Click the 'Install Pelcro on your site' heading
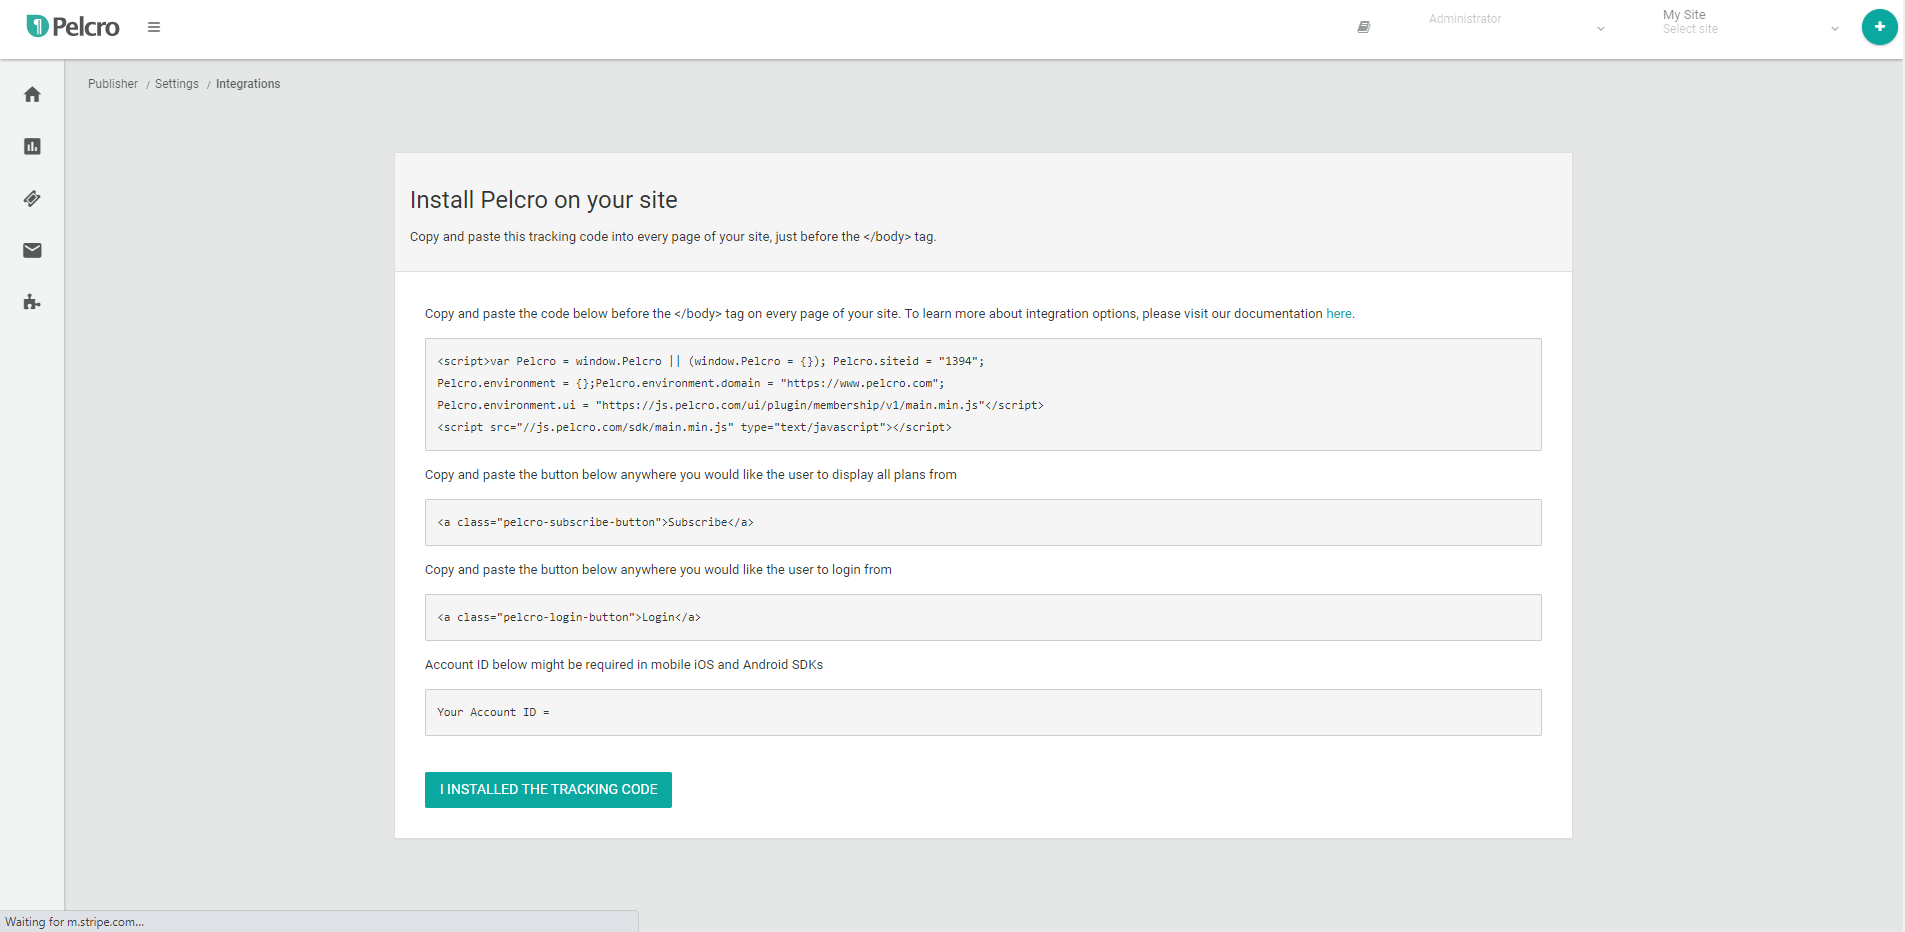The image size is (1905, 932). (x=544, y=200)
